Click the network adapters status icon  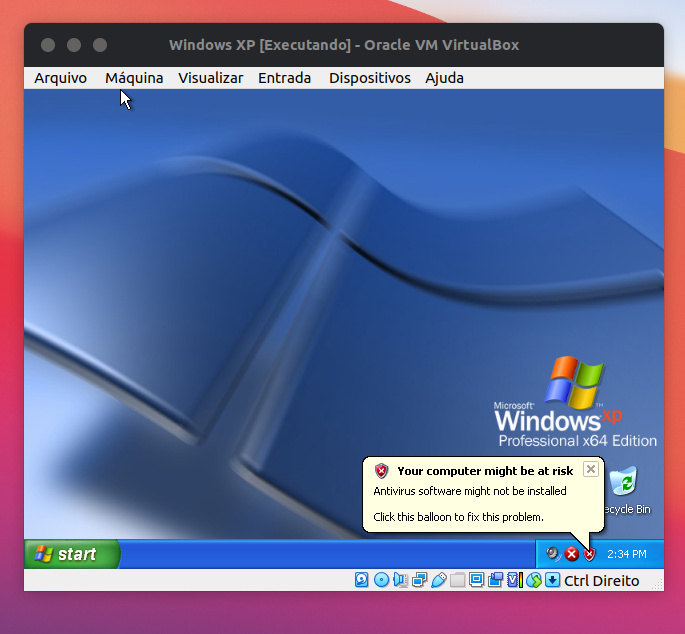[x=420, y=580]
